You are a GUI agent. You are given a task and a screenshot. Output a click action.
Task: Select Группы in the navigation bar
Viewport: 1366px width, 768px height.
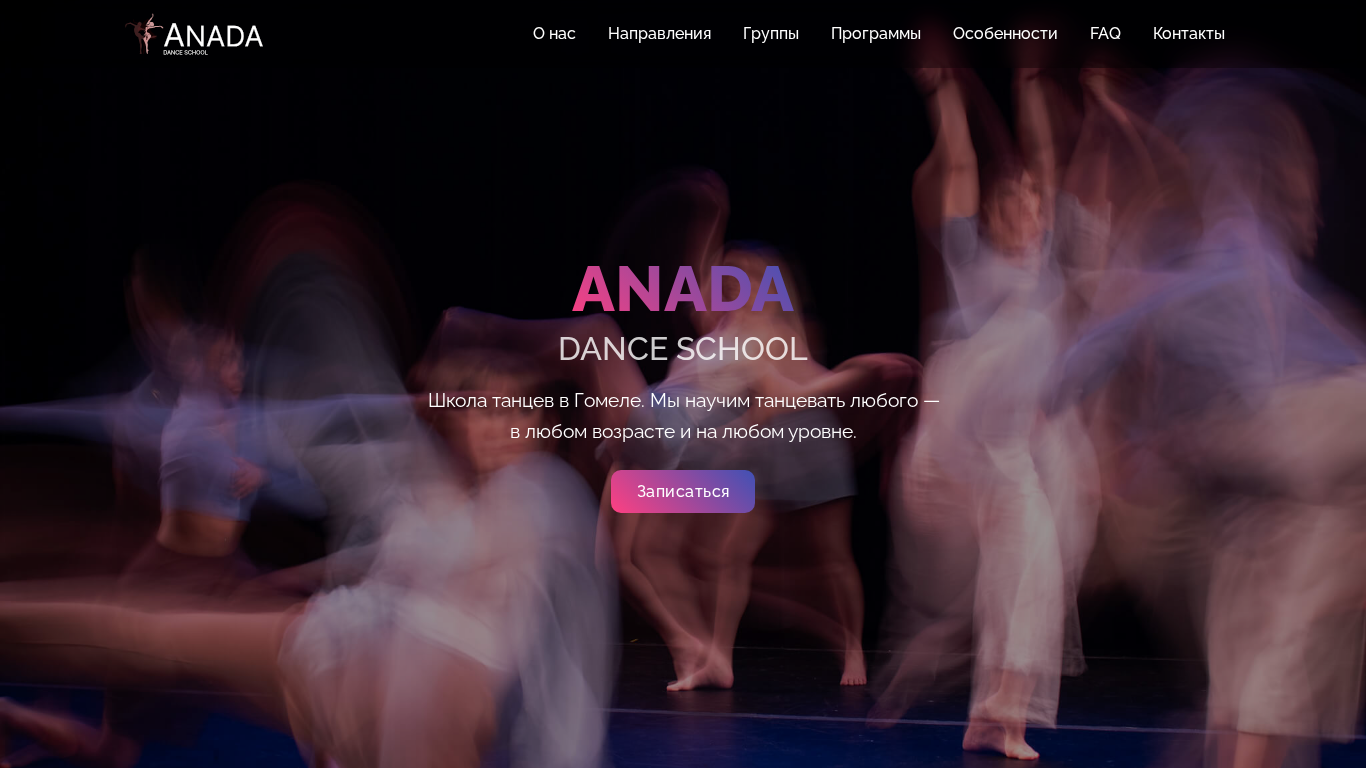coord(771,33)
